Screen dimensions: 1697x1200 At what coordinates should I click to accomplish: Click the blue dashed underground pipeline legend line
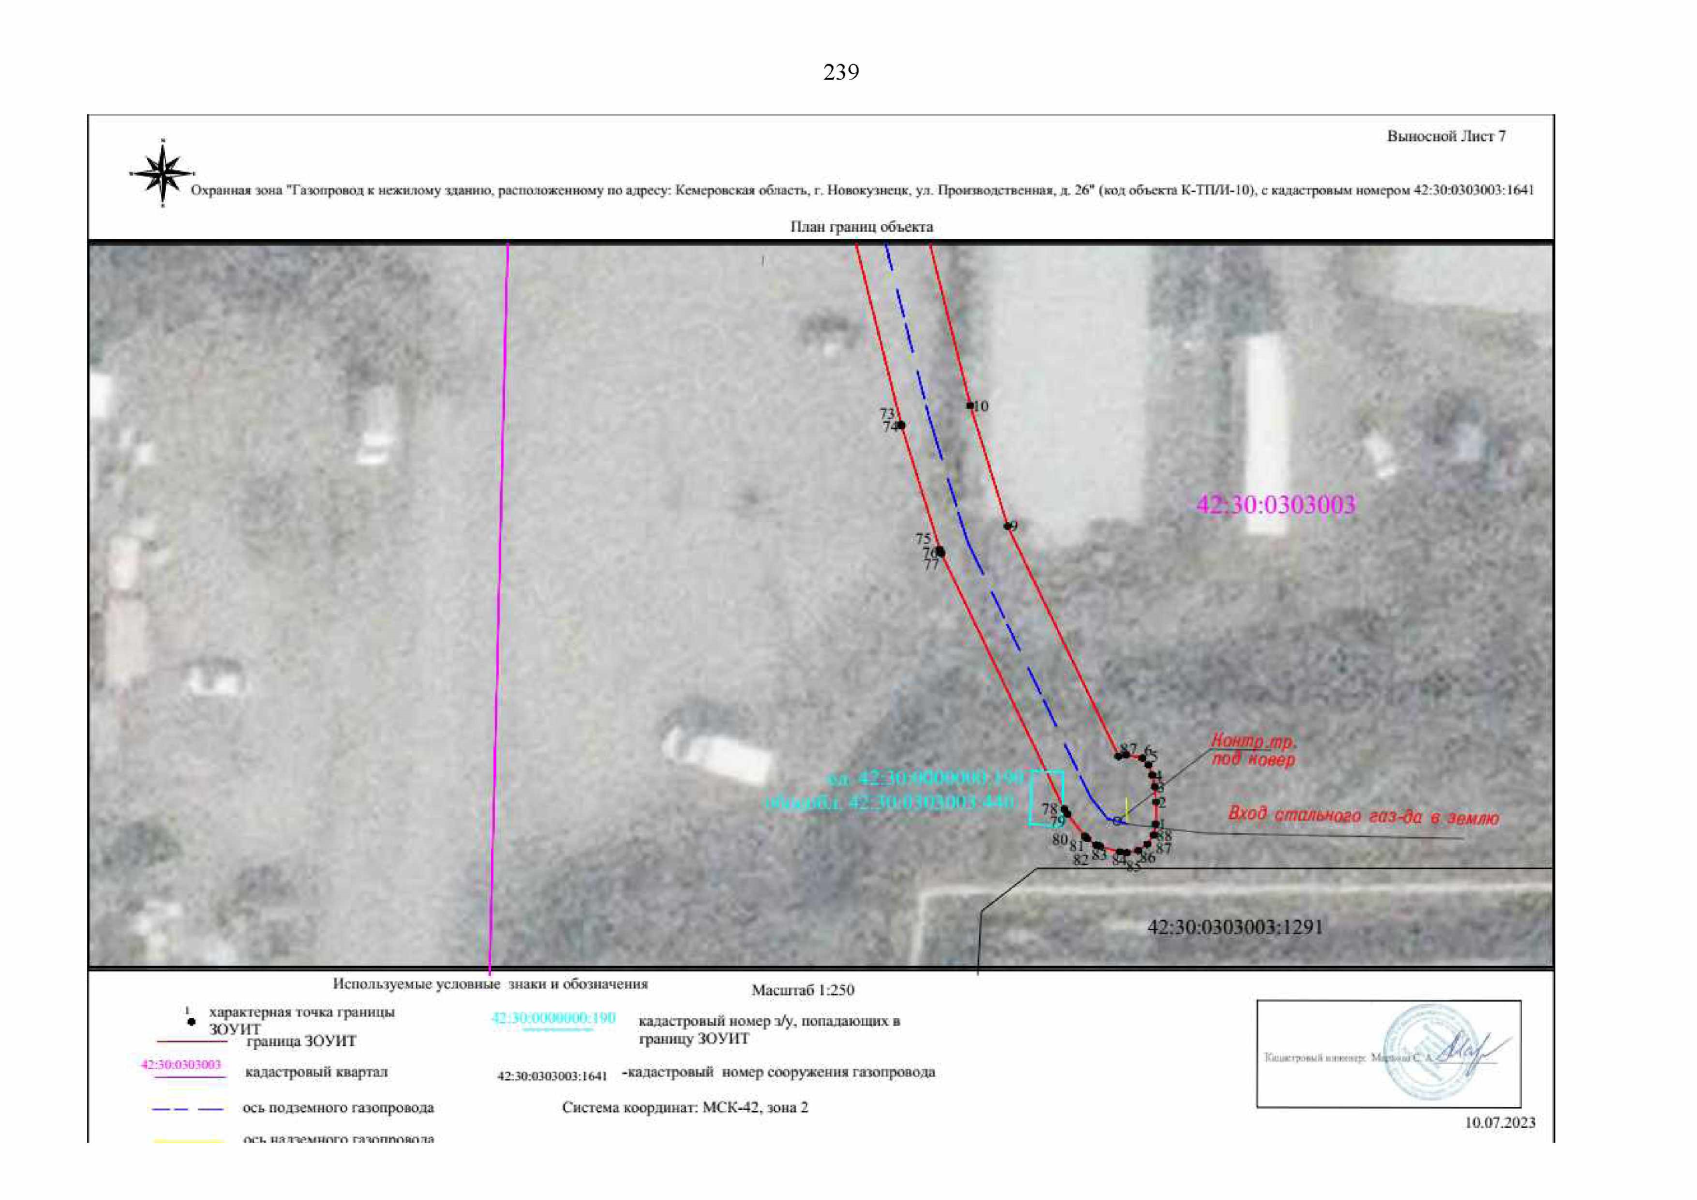(188, 1109)
